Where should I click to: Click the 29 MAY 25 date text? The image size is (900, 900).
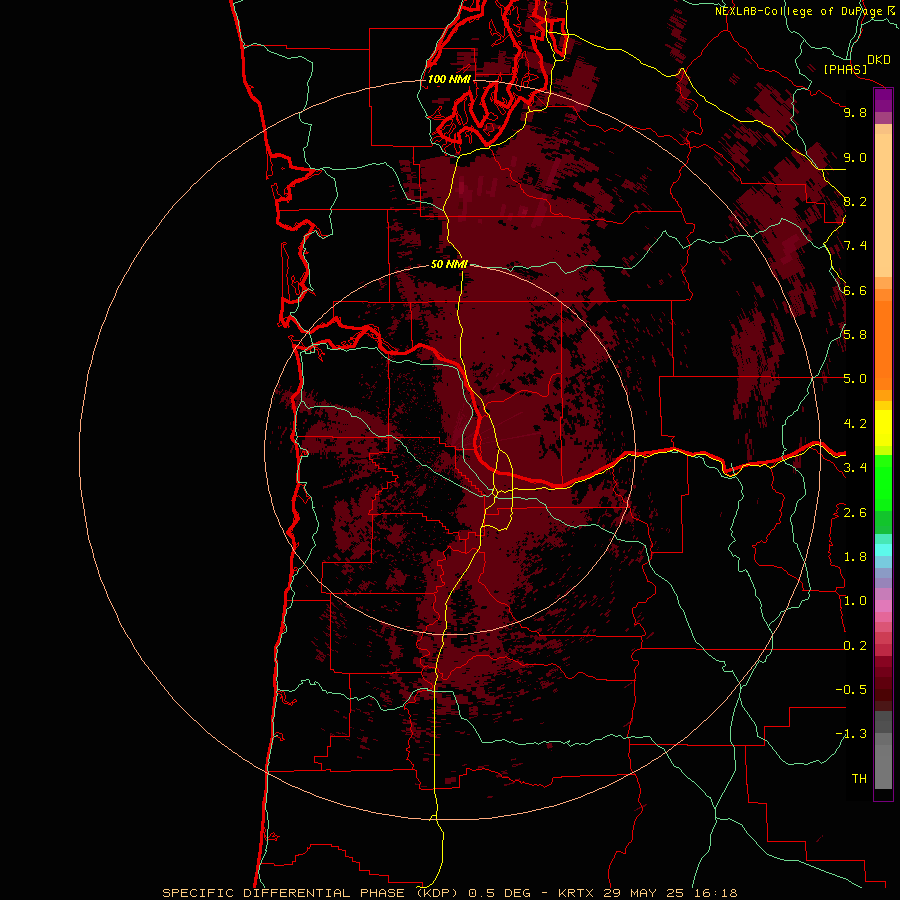[x=641, y=893]
